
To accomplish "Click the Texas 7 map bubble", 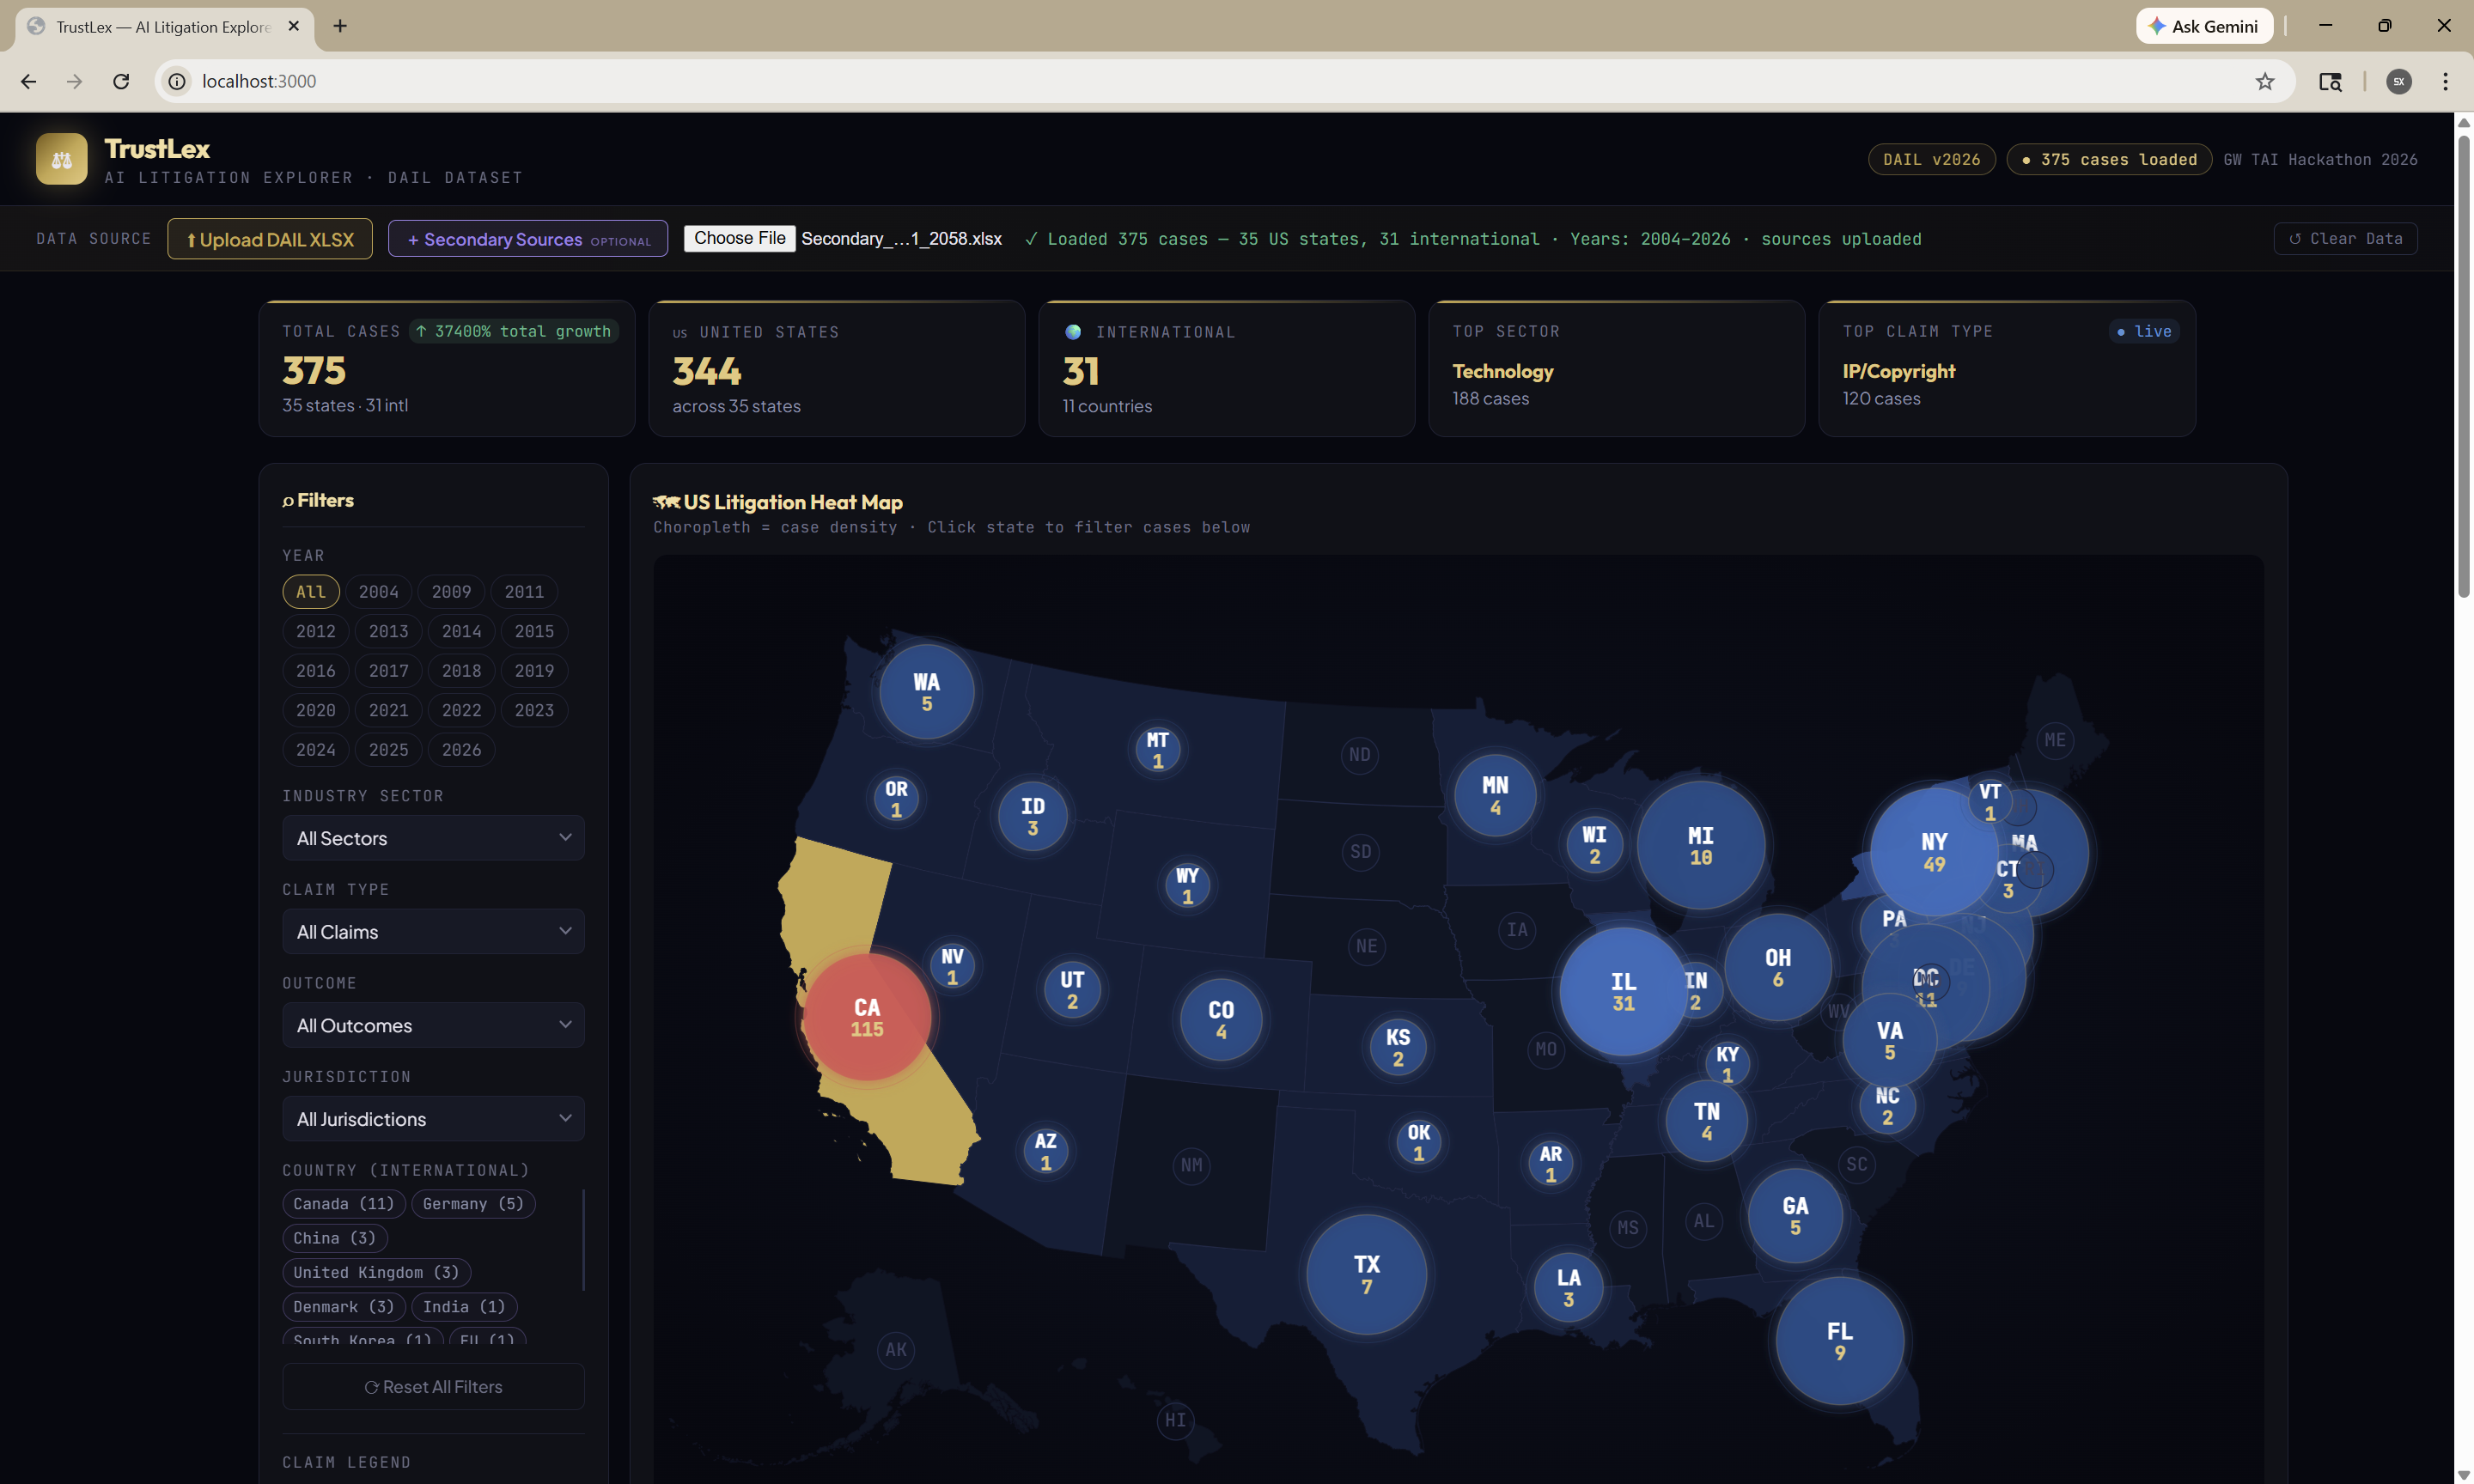I will [1366, 1274].
